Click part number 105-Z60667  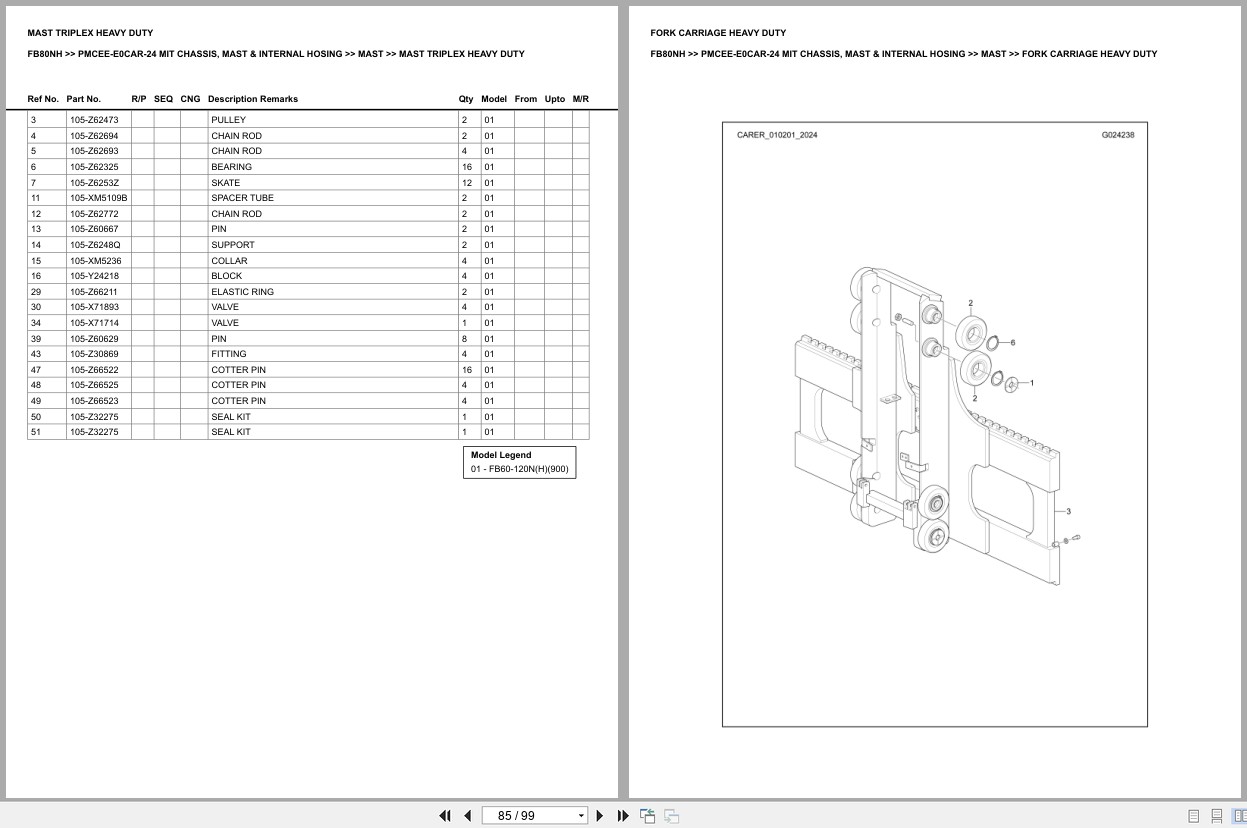point(94,229)
